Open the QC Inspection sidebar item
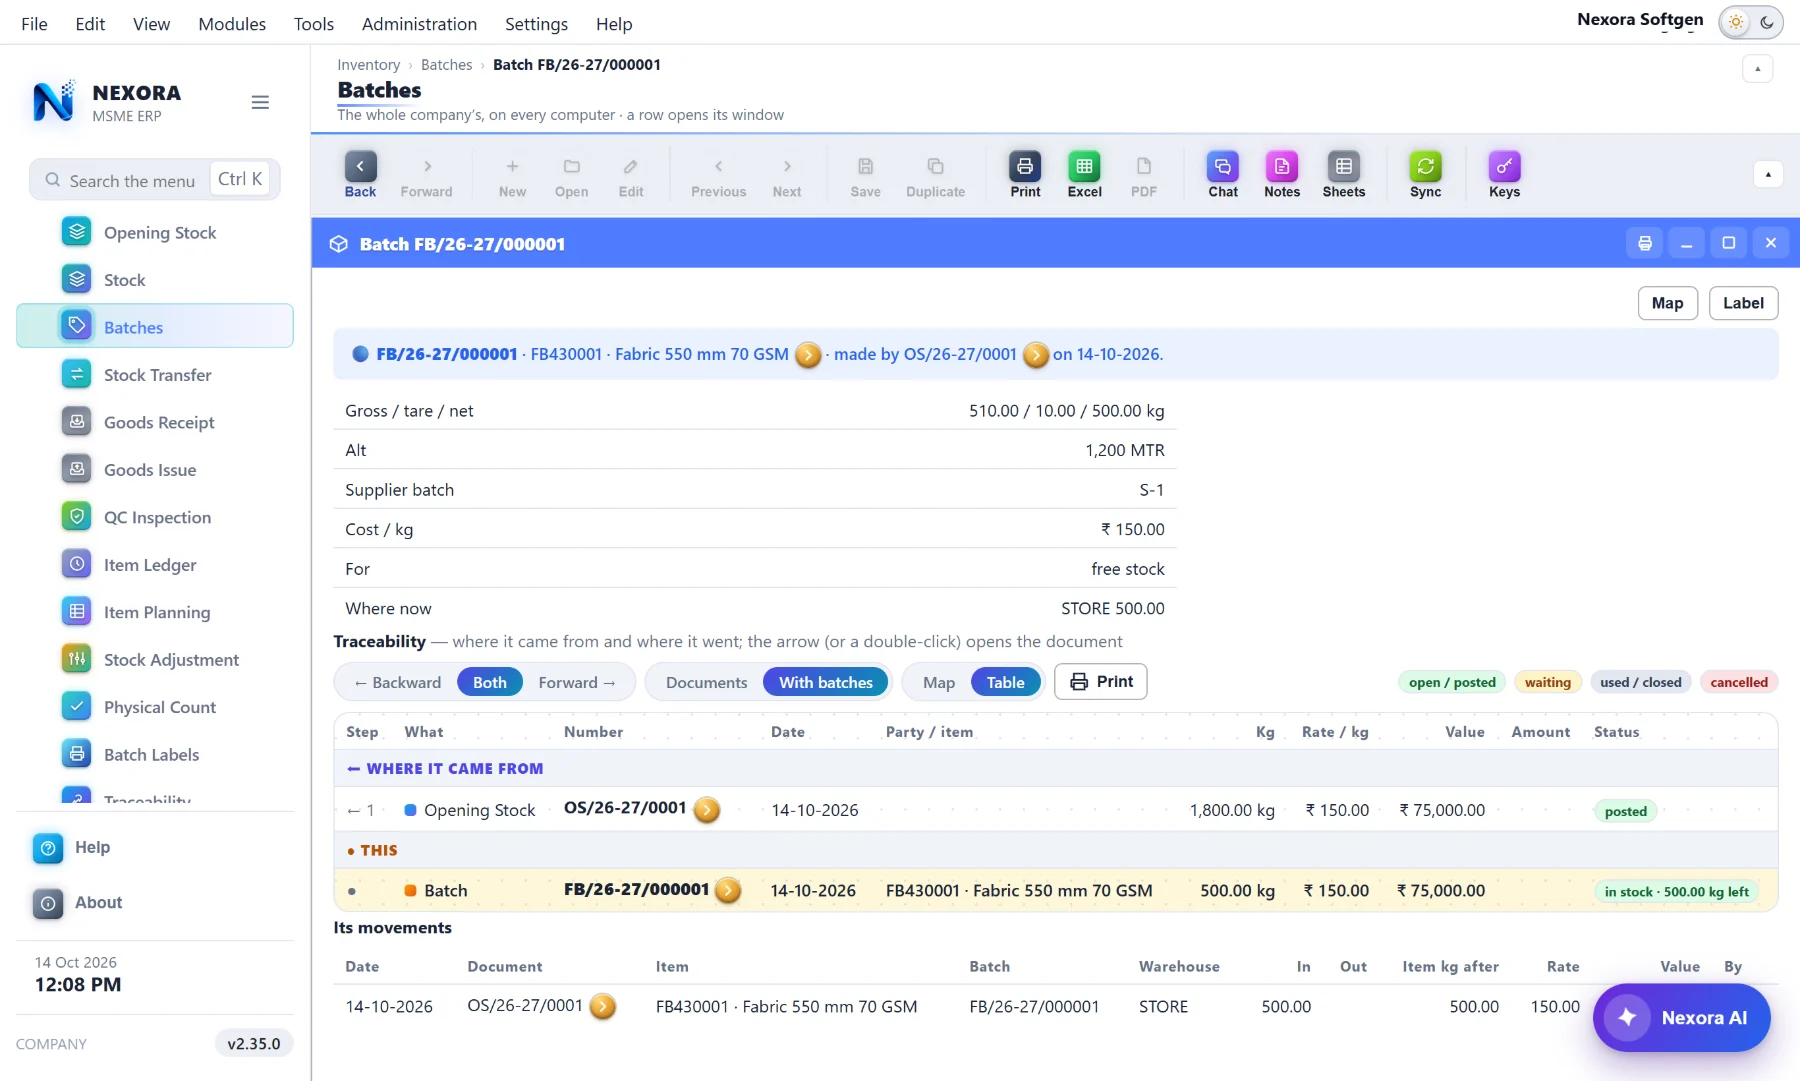This screenshot has height=1081, width=1800. tap(155, 517)
